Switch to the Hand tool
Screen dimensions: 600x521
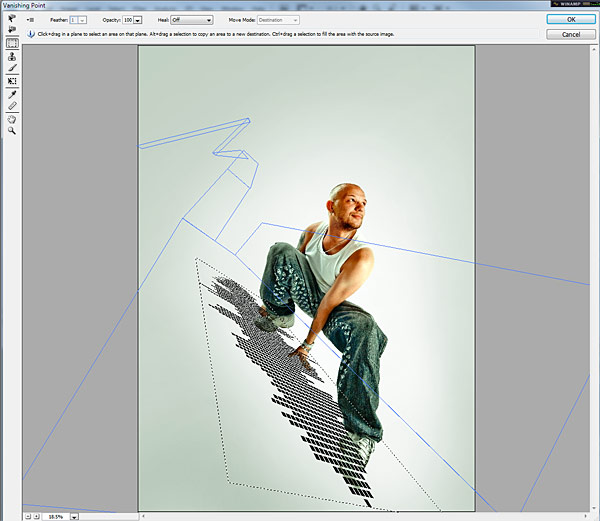tap(12, 119)
